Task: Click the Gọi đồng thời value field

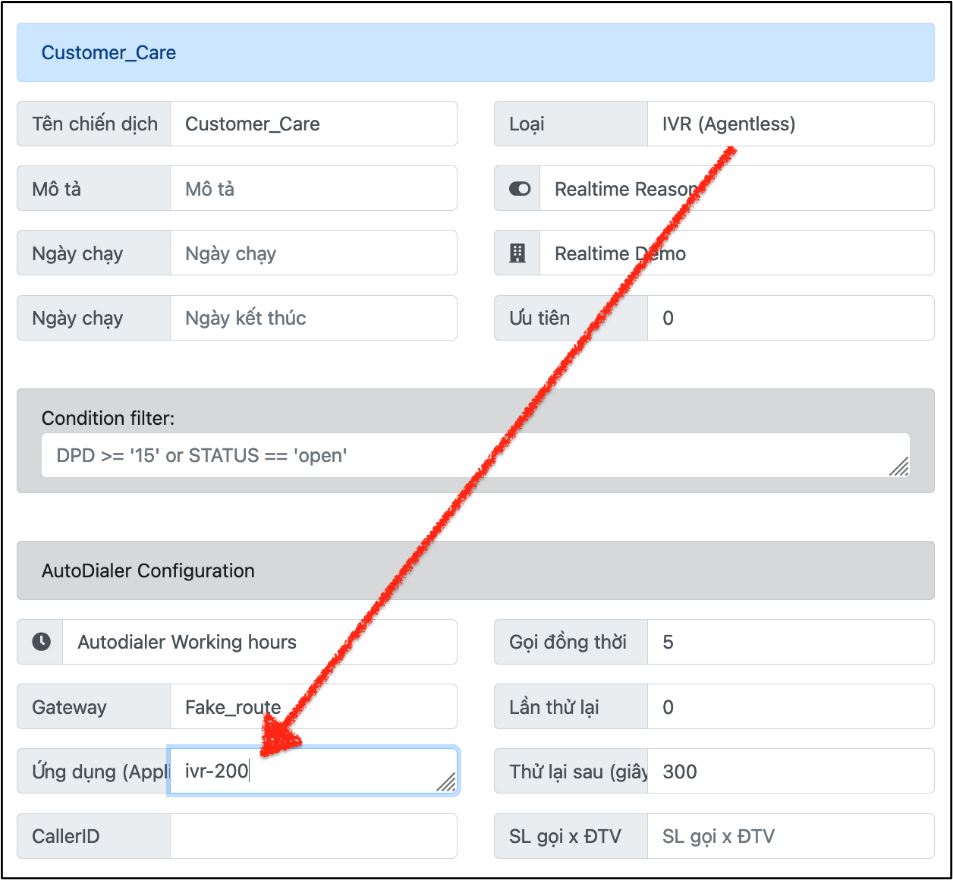Action: pyautogui.click(x=790, y=642)
